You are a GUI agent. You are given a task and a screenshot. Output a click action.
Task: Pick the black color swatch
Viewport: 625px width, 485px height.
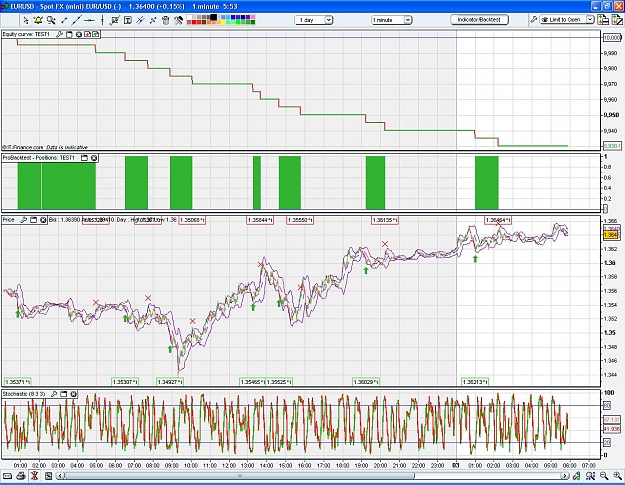pyautogui.click(x=214, y=17)
